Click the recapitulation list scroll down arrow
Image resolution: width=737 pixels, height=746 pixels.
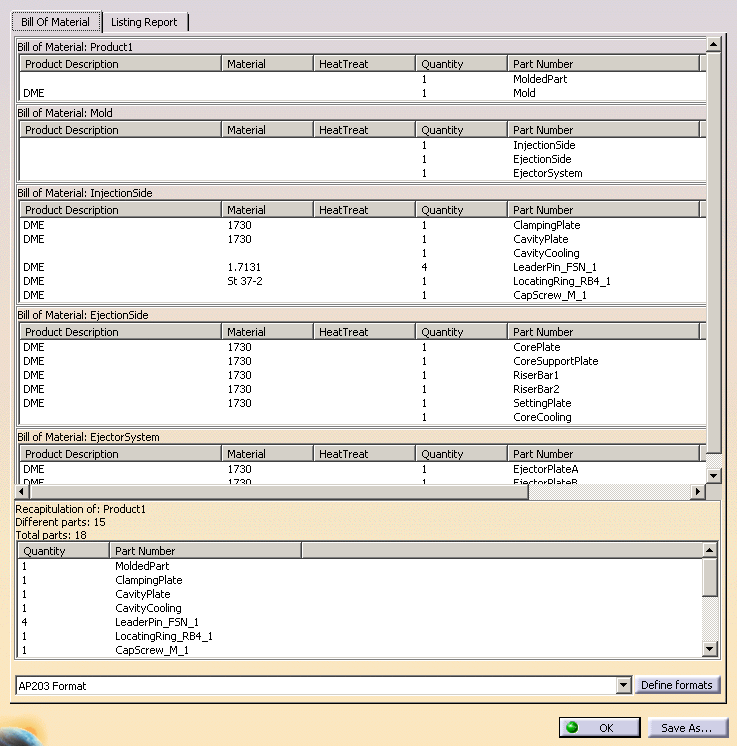tap(709, 649)
